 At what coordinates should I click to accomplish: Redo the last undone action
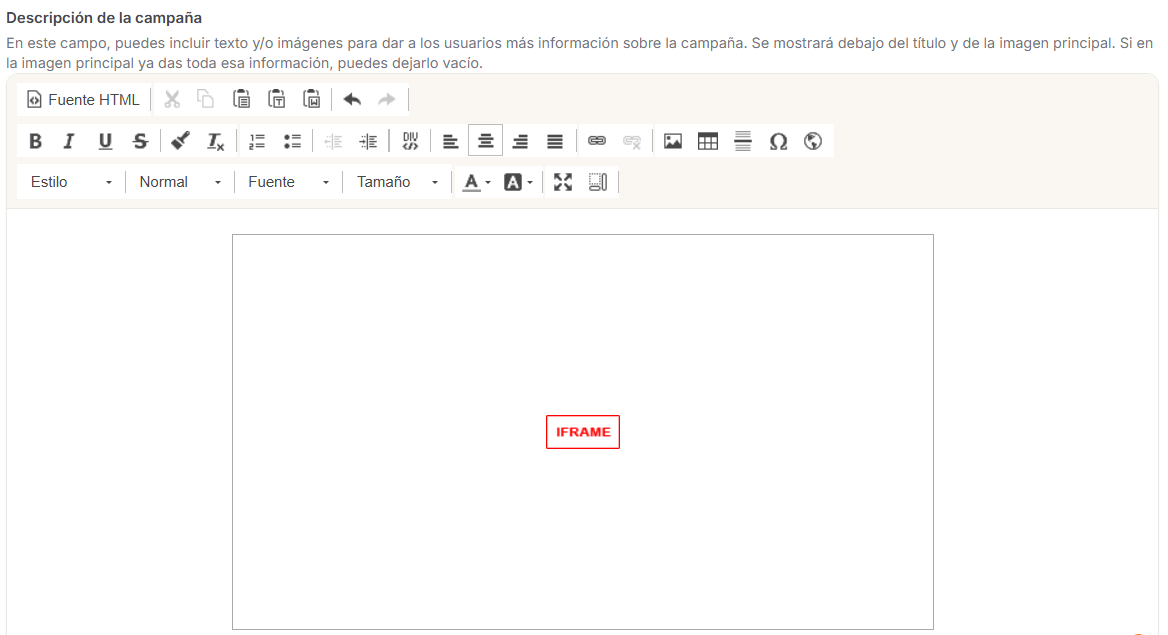click(x=387, y=100)
